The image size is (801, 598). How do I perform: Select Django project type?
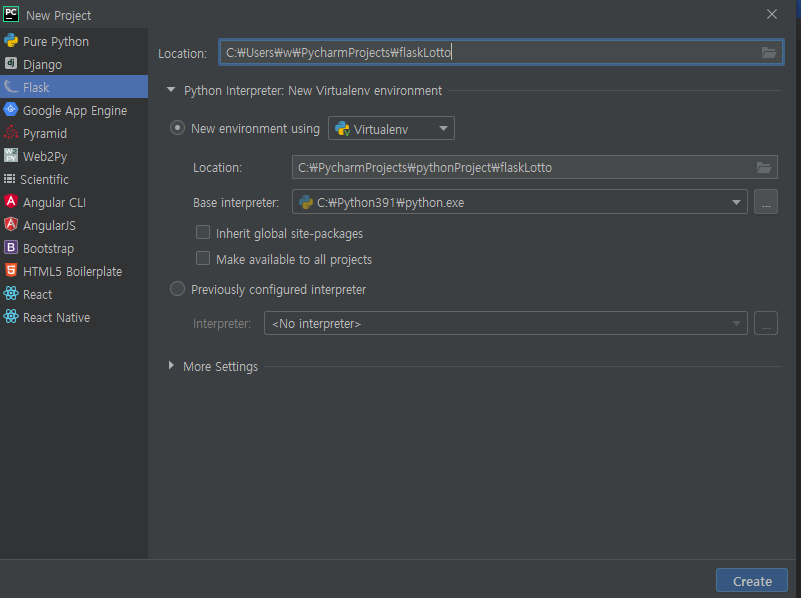[x=74, y=64]
